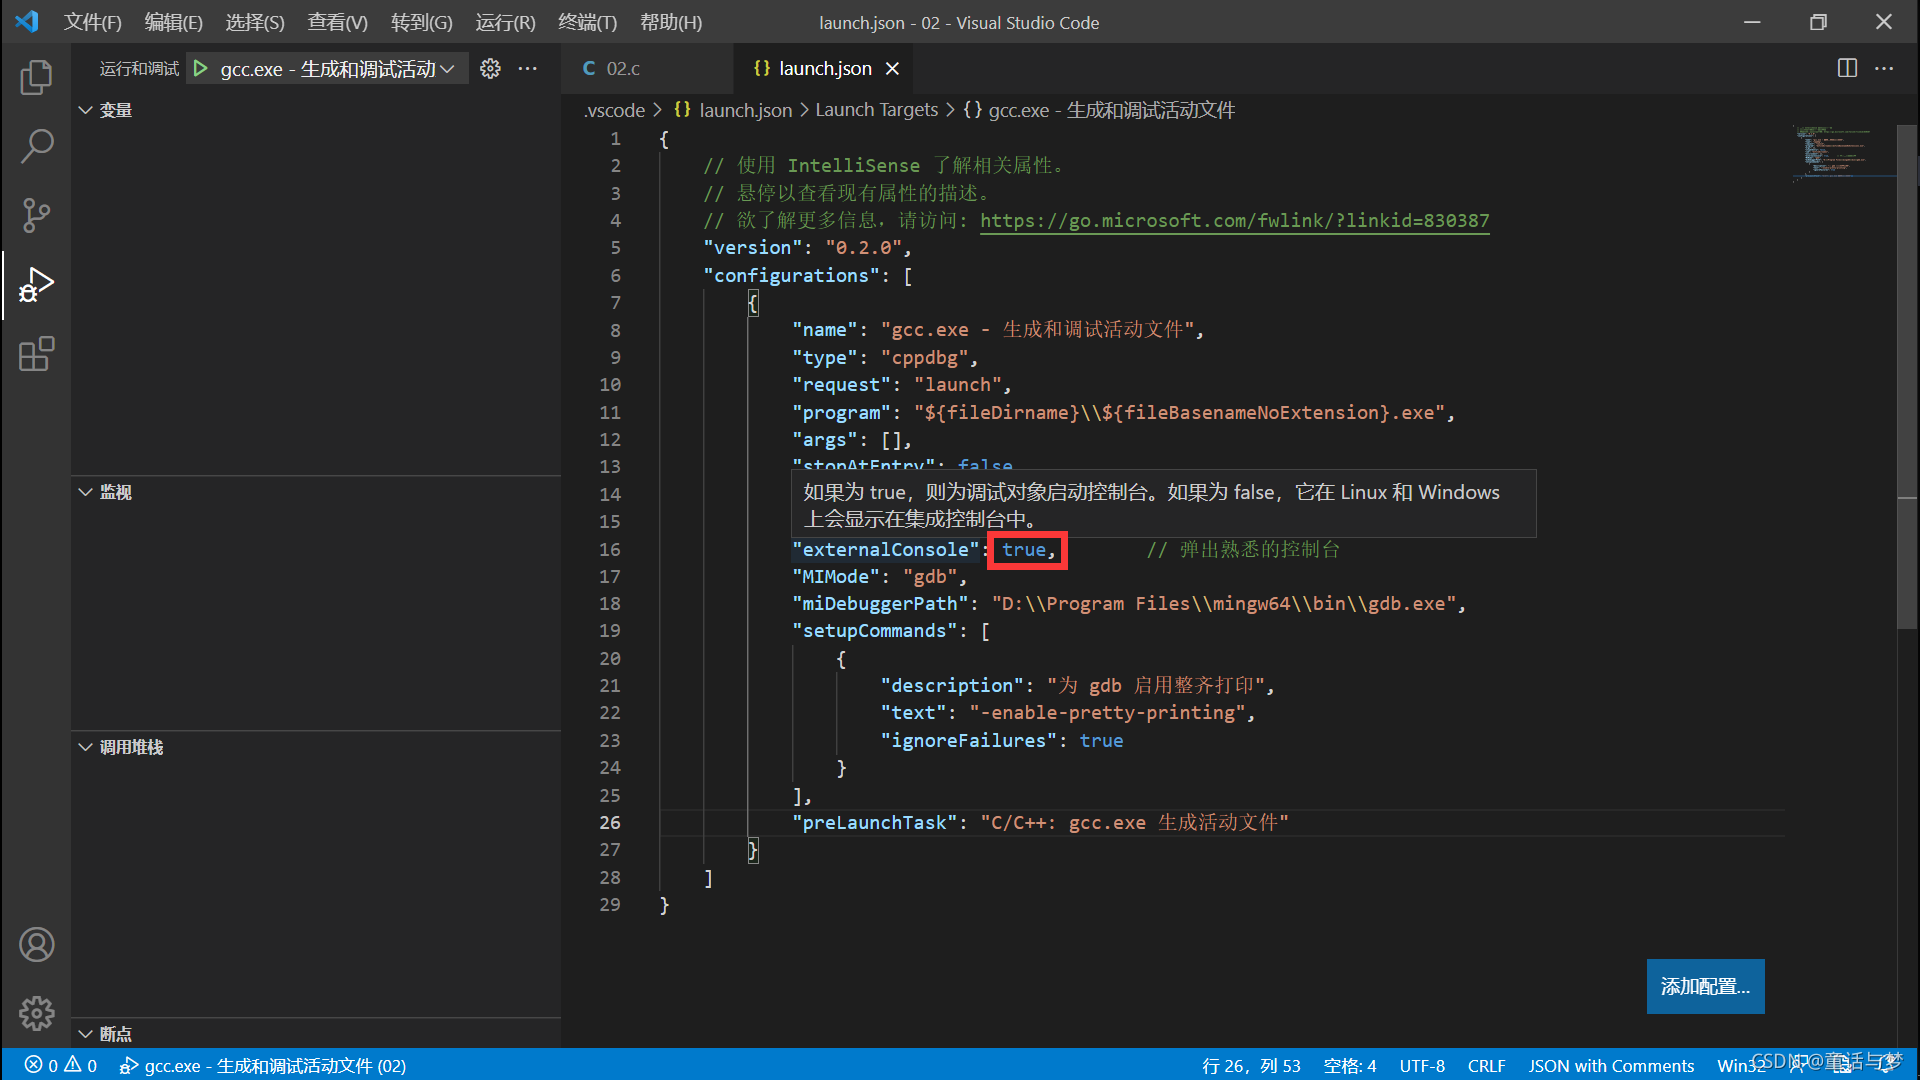The width and height of the screenshot is (1920, 1080).
Task: Click line number 16 in gutter
Action: (610, 549)
